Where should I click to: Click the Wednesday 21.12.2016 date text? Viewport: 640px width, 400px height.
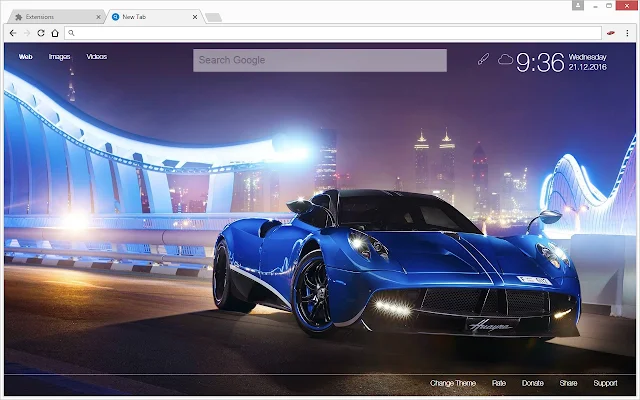(588, 62)
